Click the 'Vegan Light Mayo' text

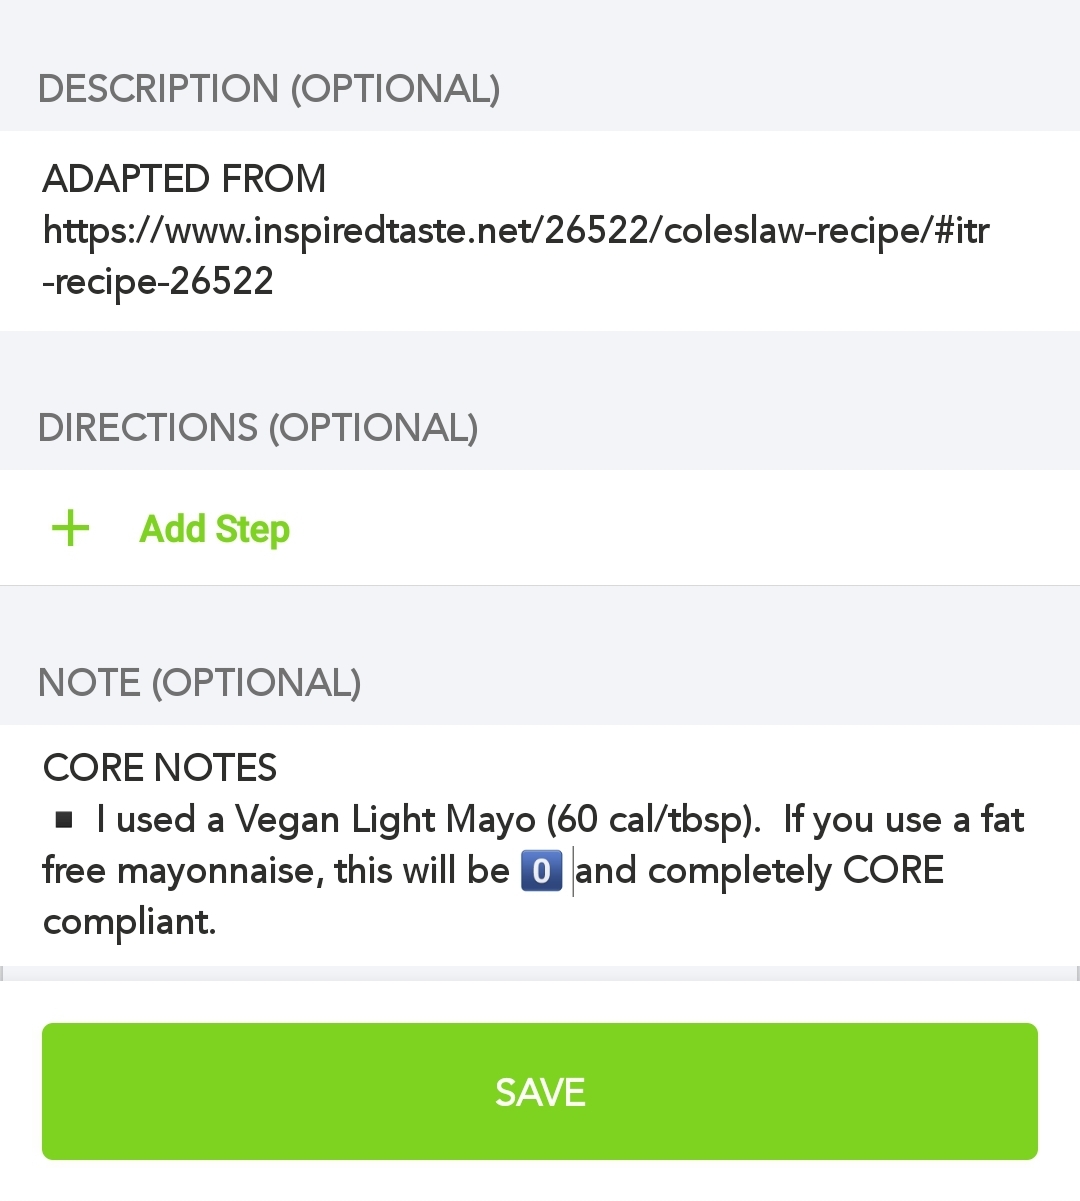[x=385, y=820]
